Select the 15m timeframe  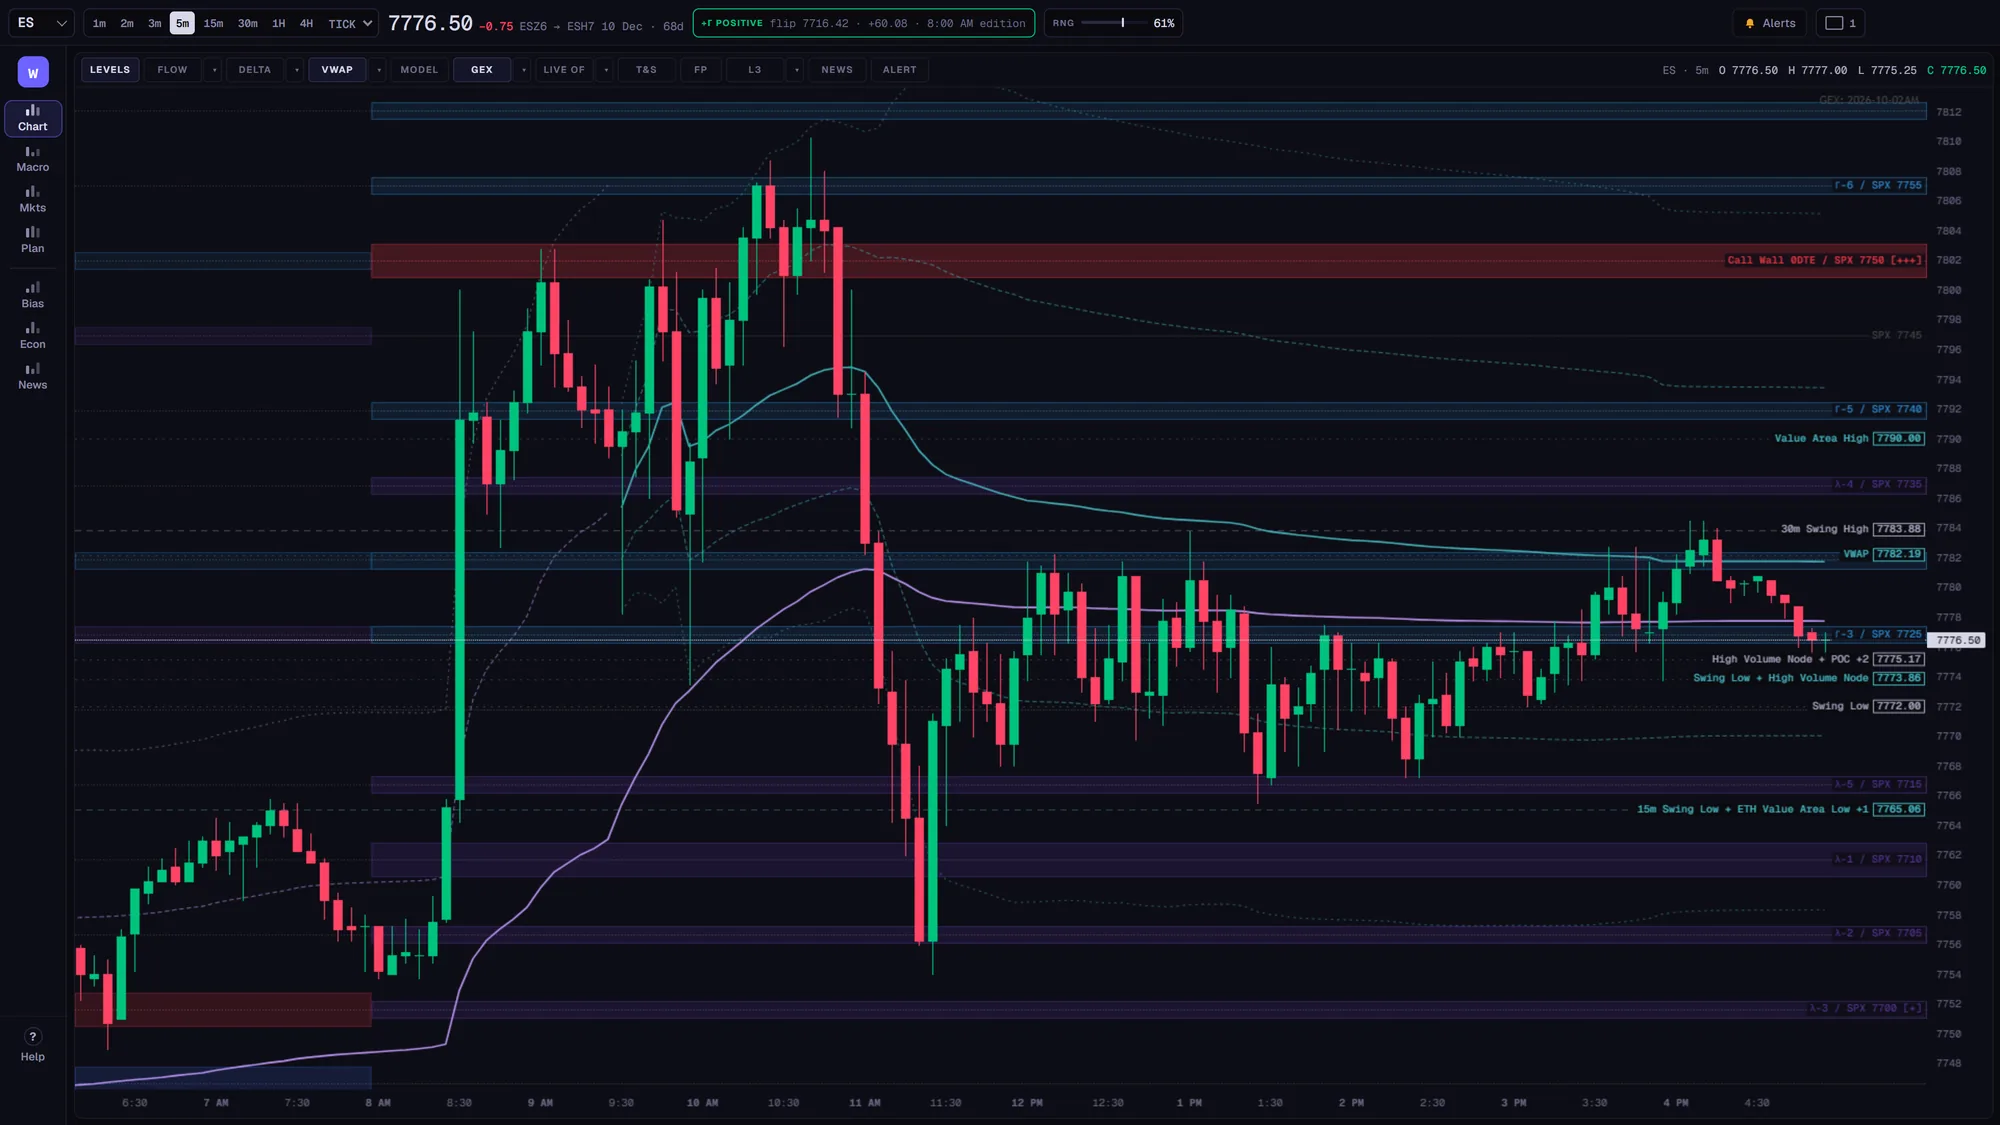click(214, 23)
